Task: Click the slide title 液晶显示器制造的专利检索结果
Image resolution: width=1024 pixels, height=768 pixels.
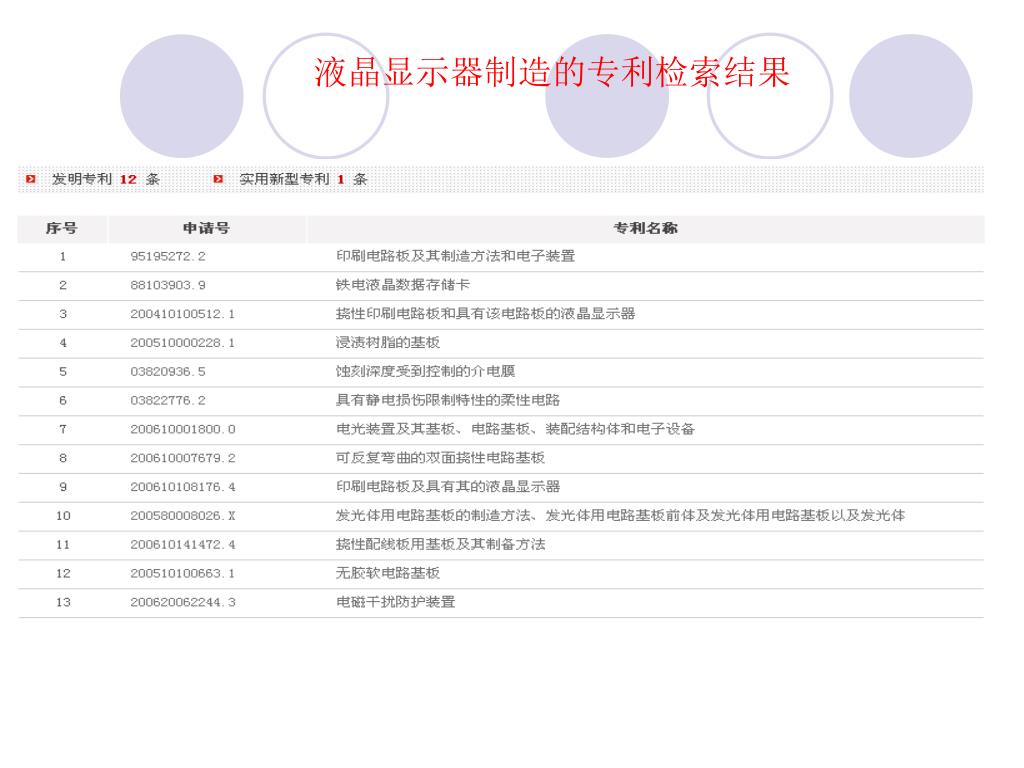Action: tap(552, 72)
